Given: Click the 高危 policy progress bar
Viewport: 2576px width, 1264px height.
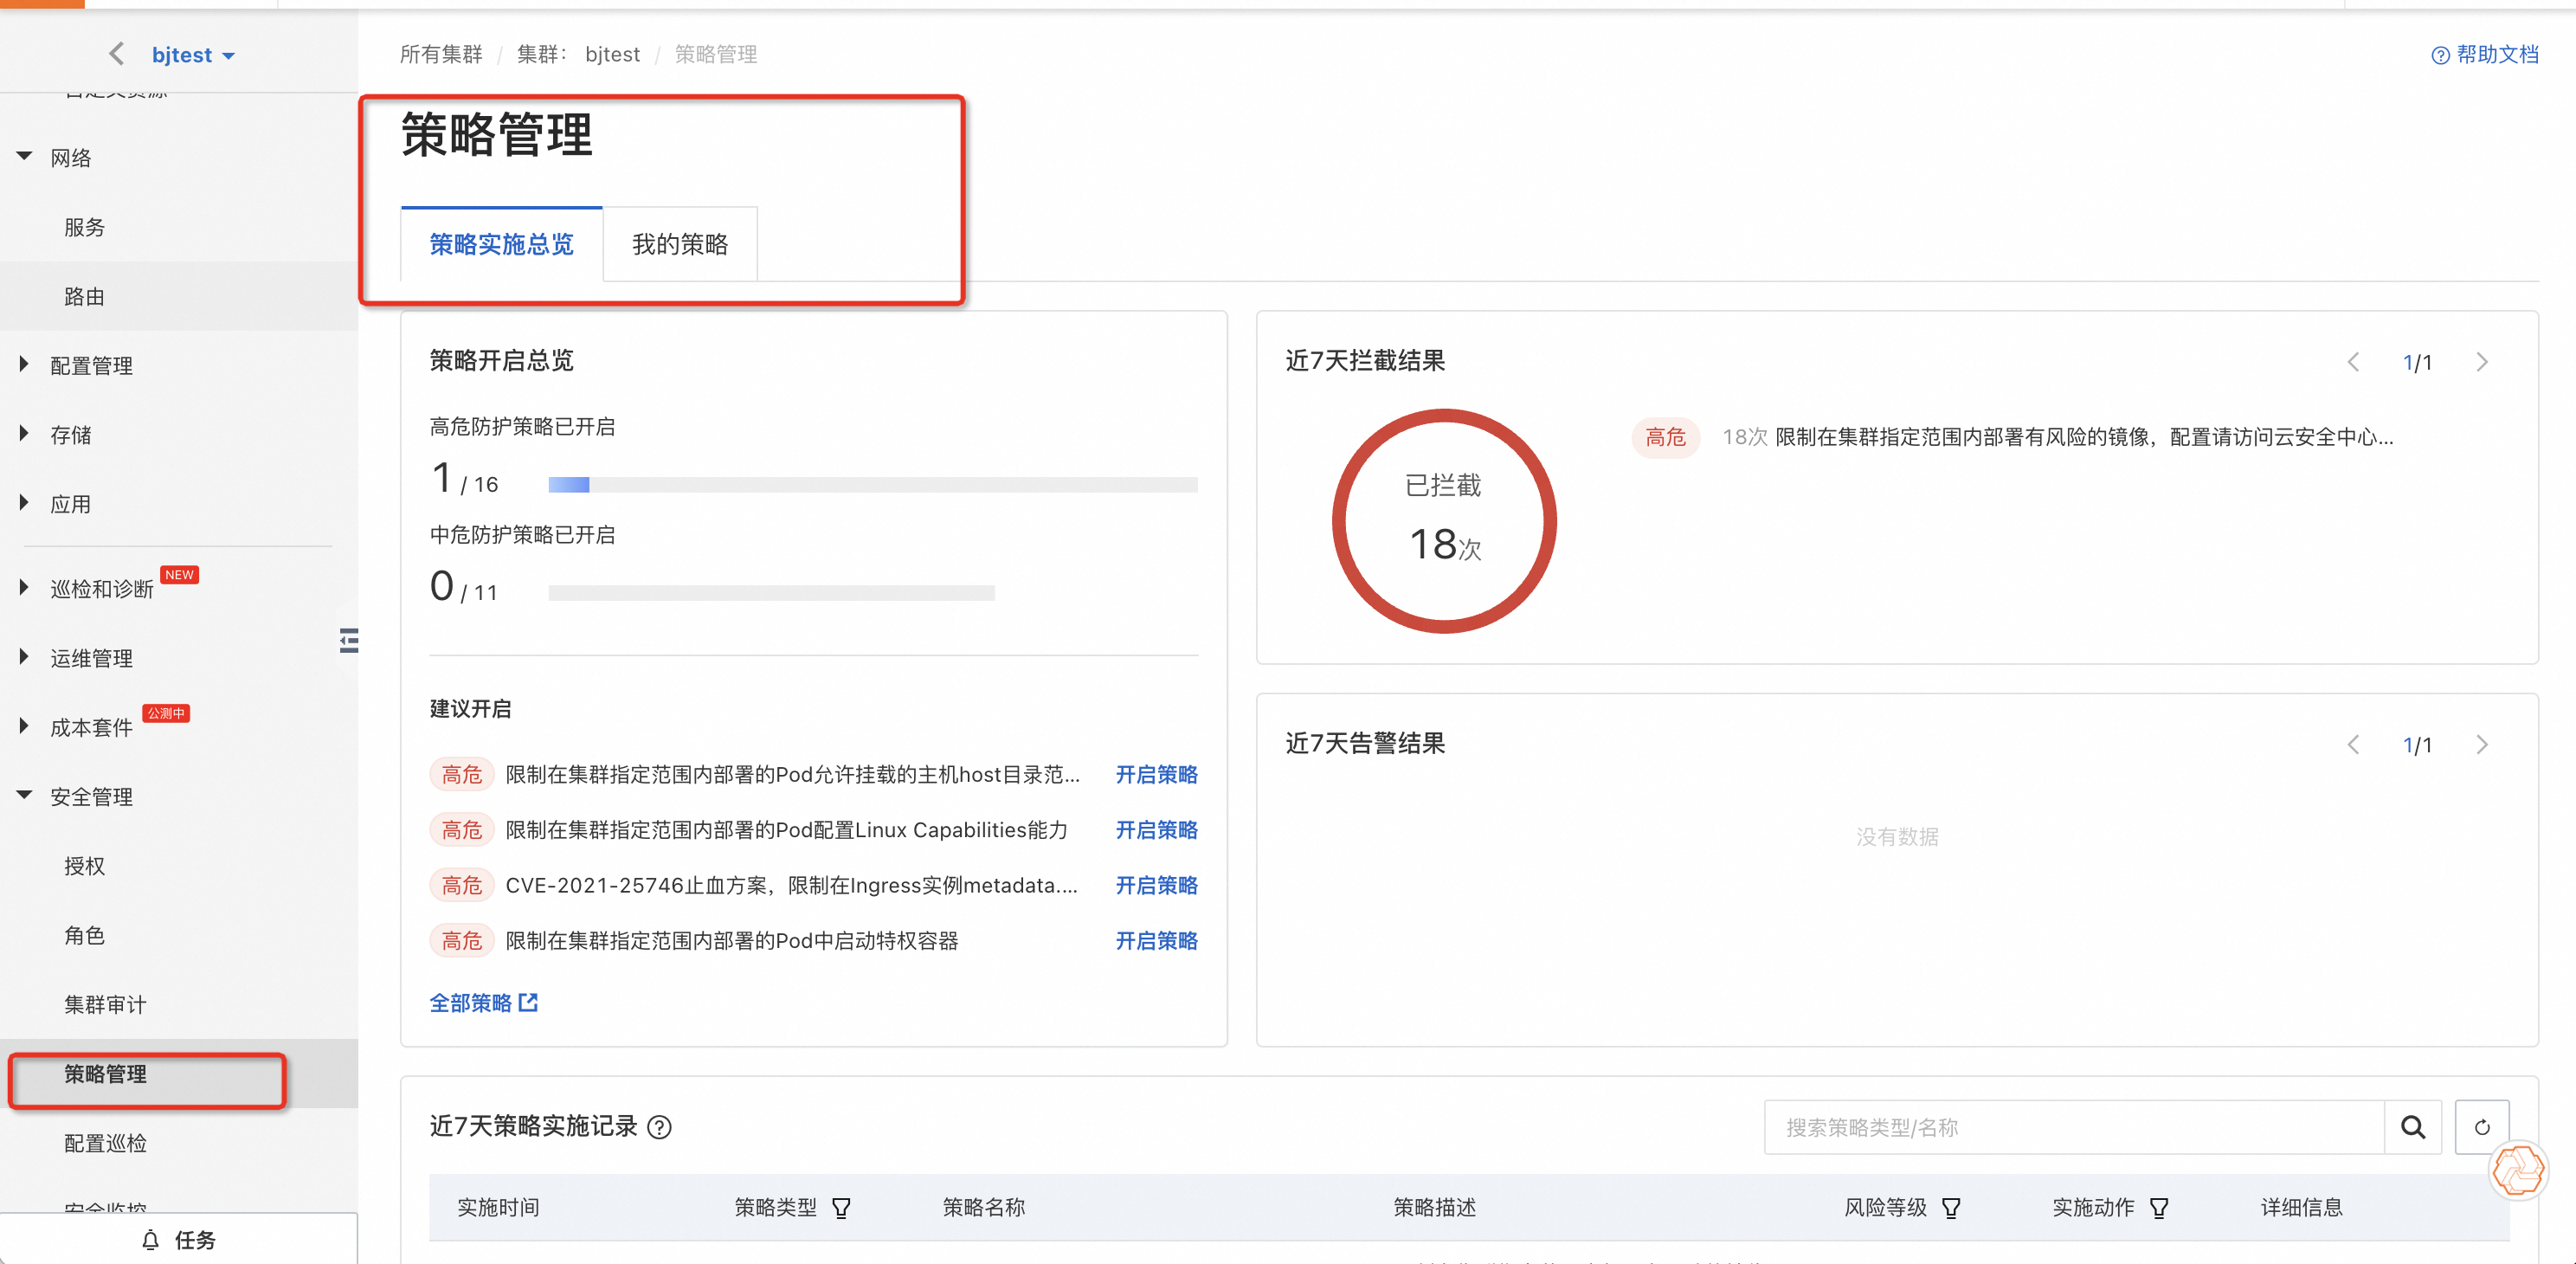Looking at the screenshot, I should 872,485.
